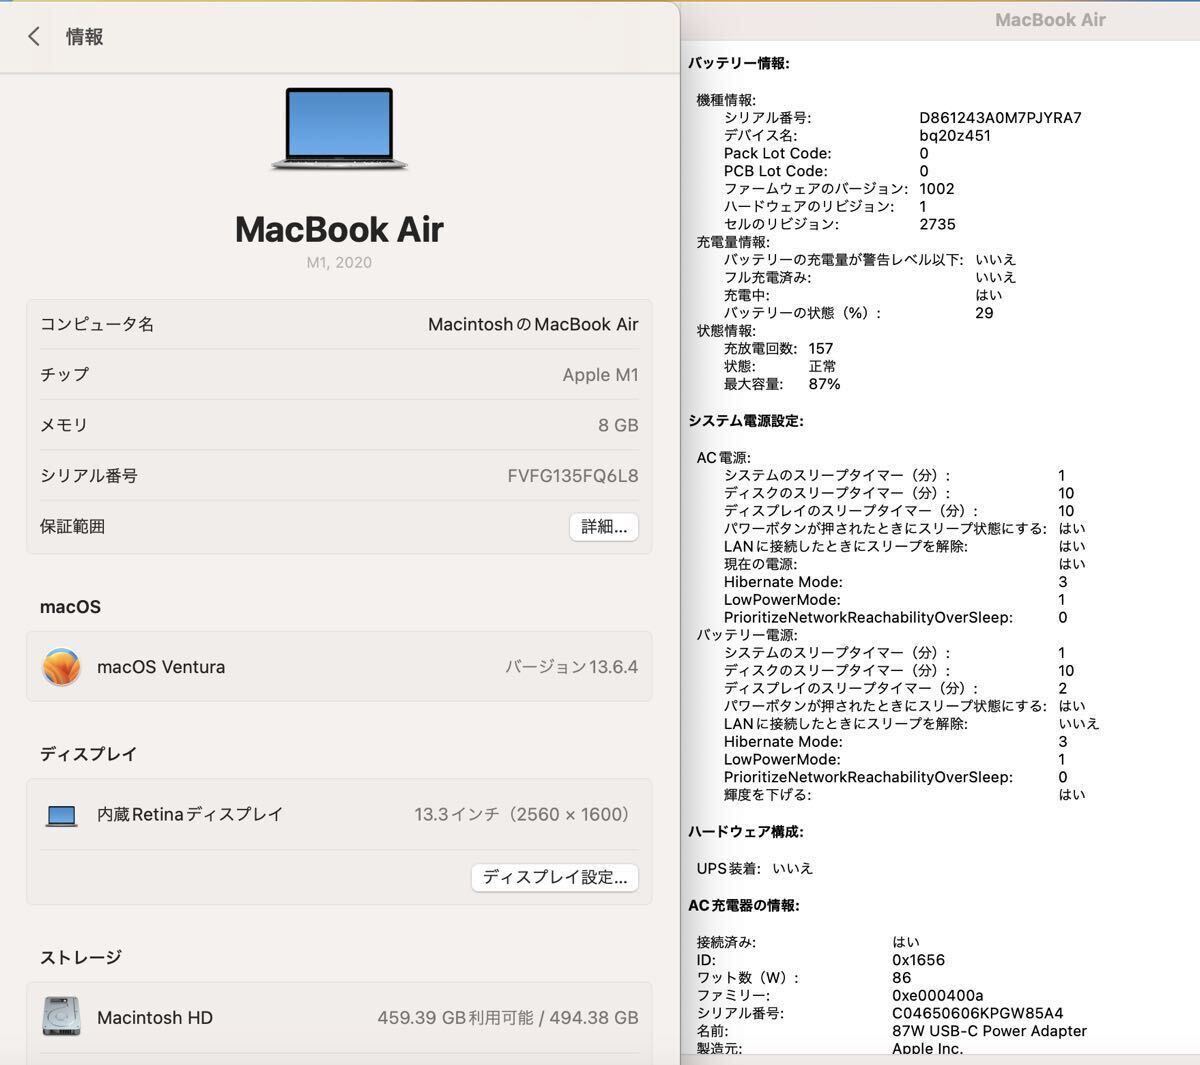Click cell revision value 2735
Image resolution: width=1200 pixels, height=1065 pixels.
pos(938,225)
